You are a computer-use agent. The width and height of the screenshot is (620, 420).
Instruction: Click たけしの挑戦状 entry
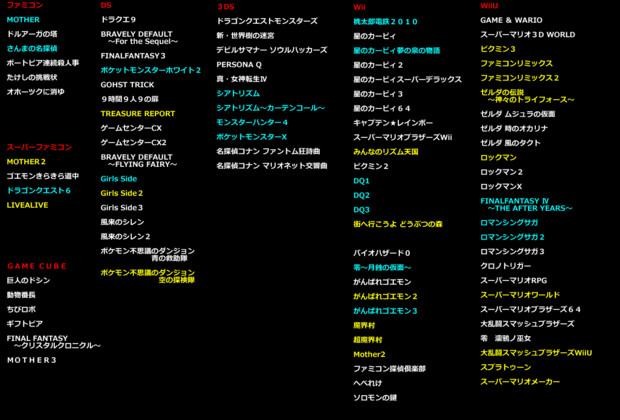pos(32,78)
